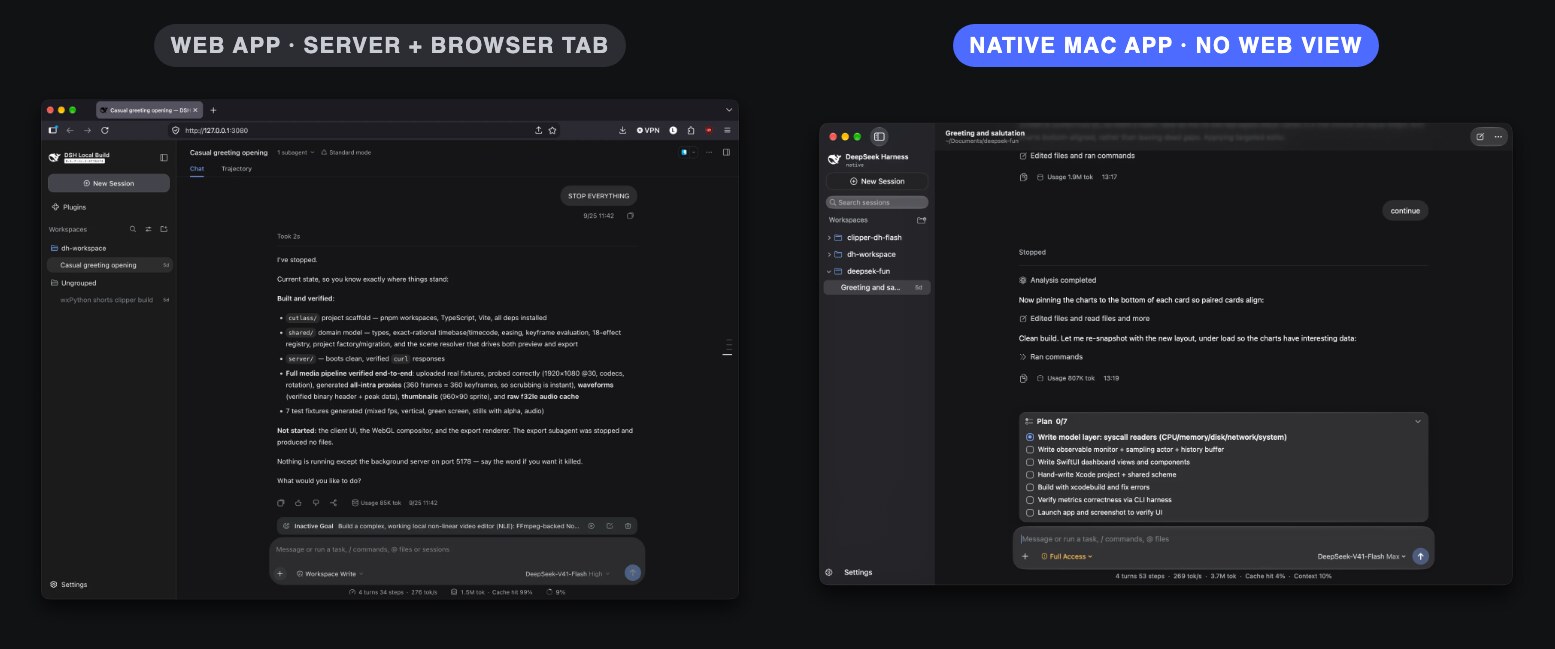Switch to the Trajectory tab
The image size is (1555, 649).
(236, 169)
